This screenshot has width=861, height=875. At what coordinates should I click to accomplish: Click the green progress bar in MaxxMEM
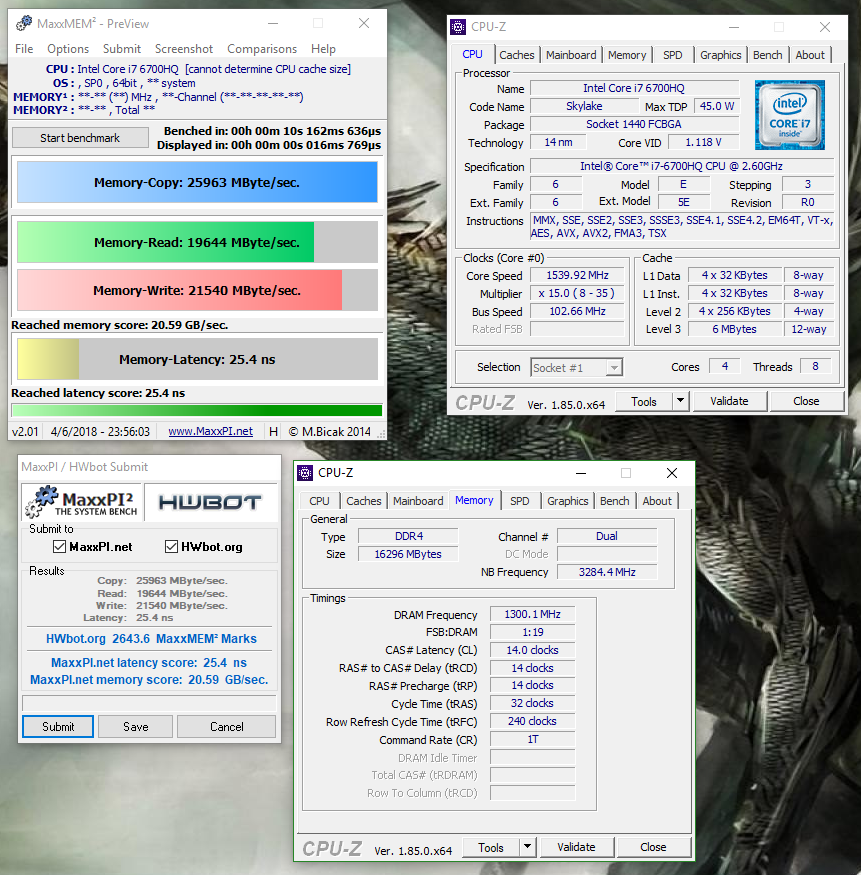[197, 411]
